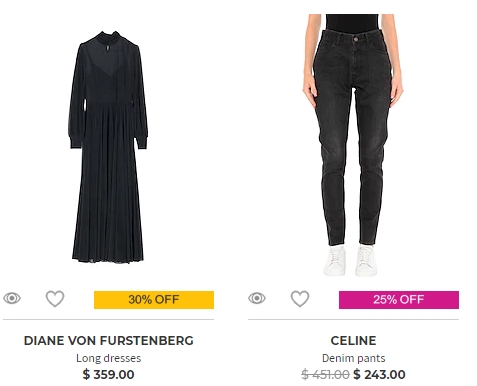Select the Long dresses category text
Screen dimensions: 477x386
[x=109, y=358]
